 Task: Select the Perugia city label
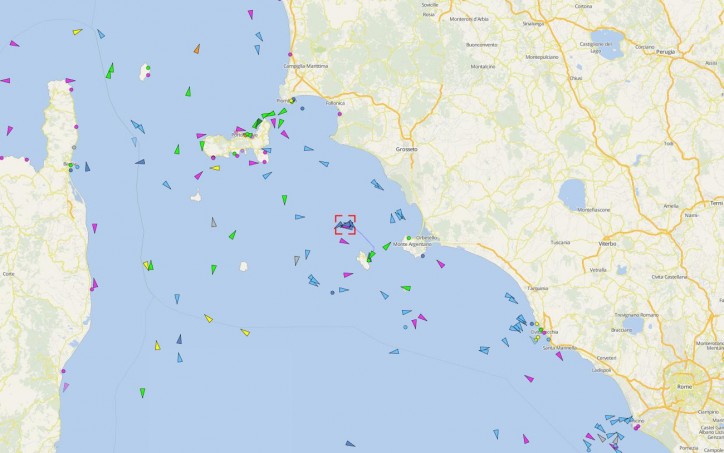pyautogui.click(x=665, y=52)
